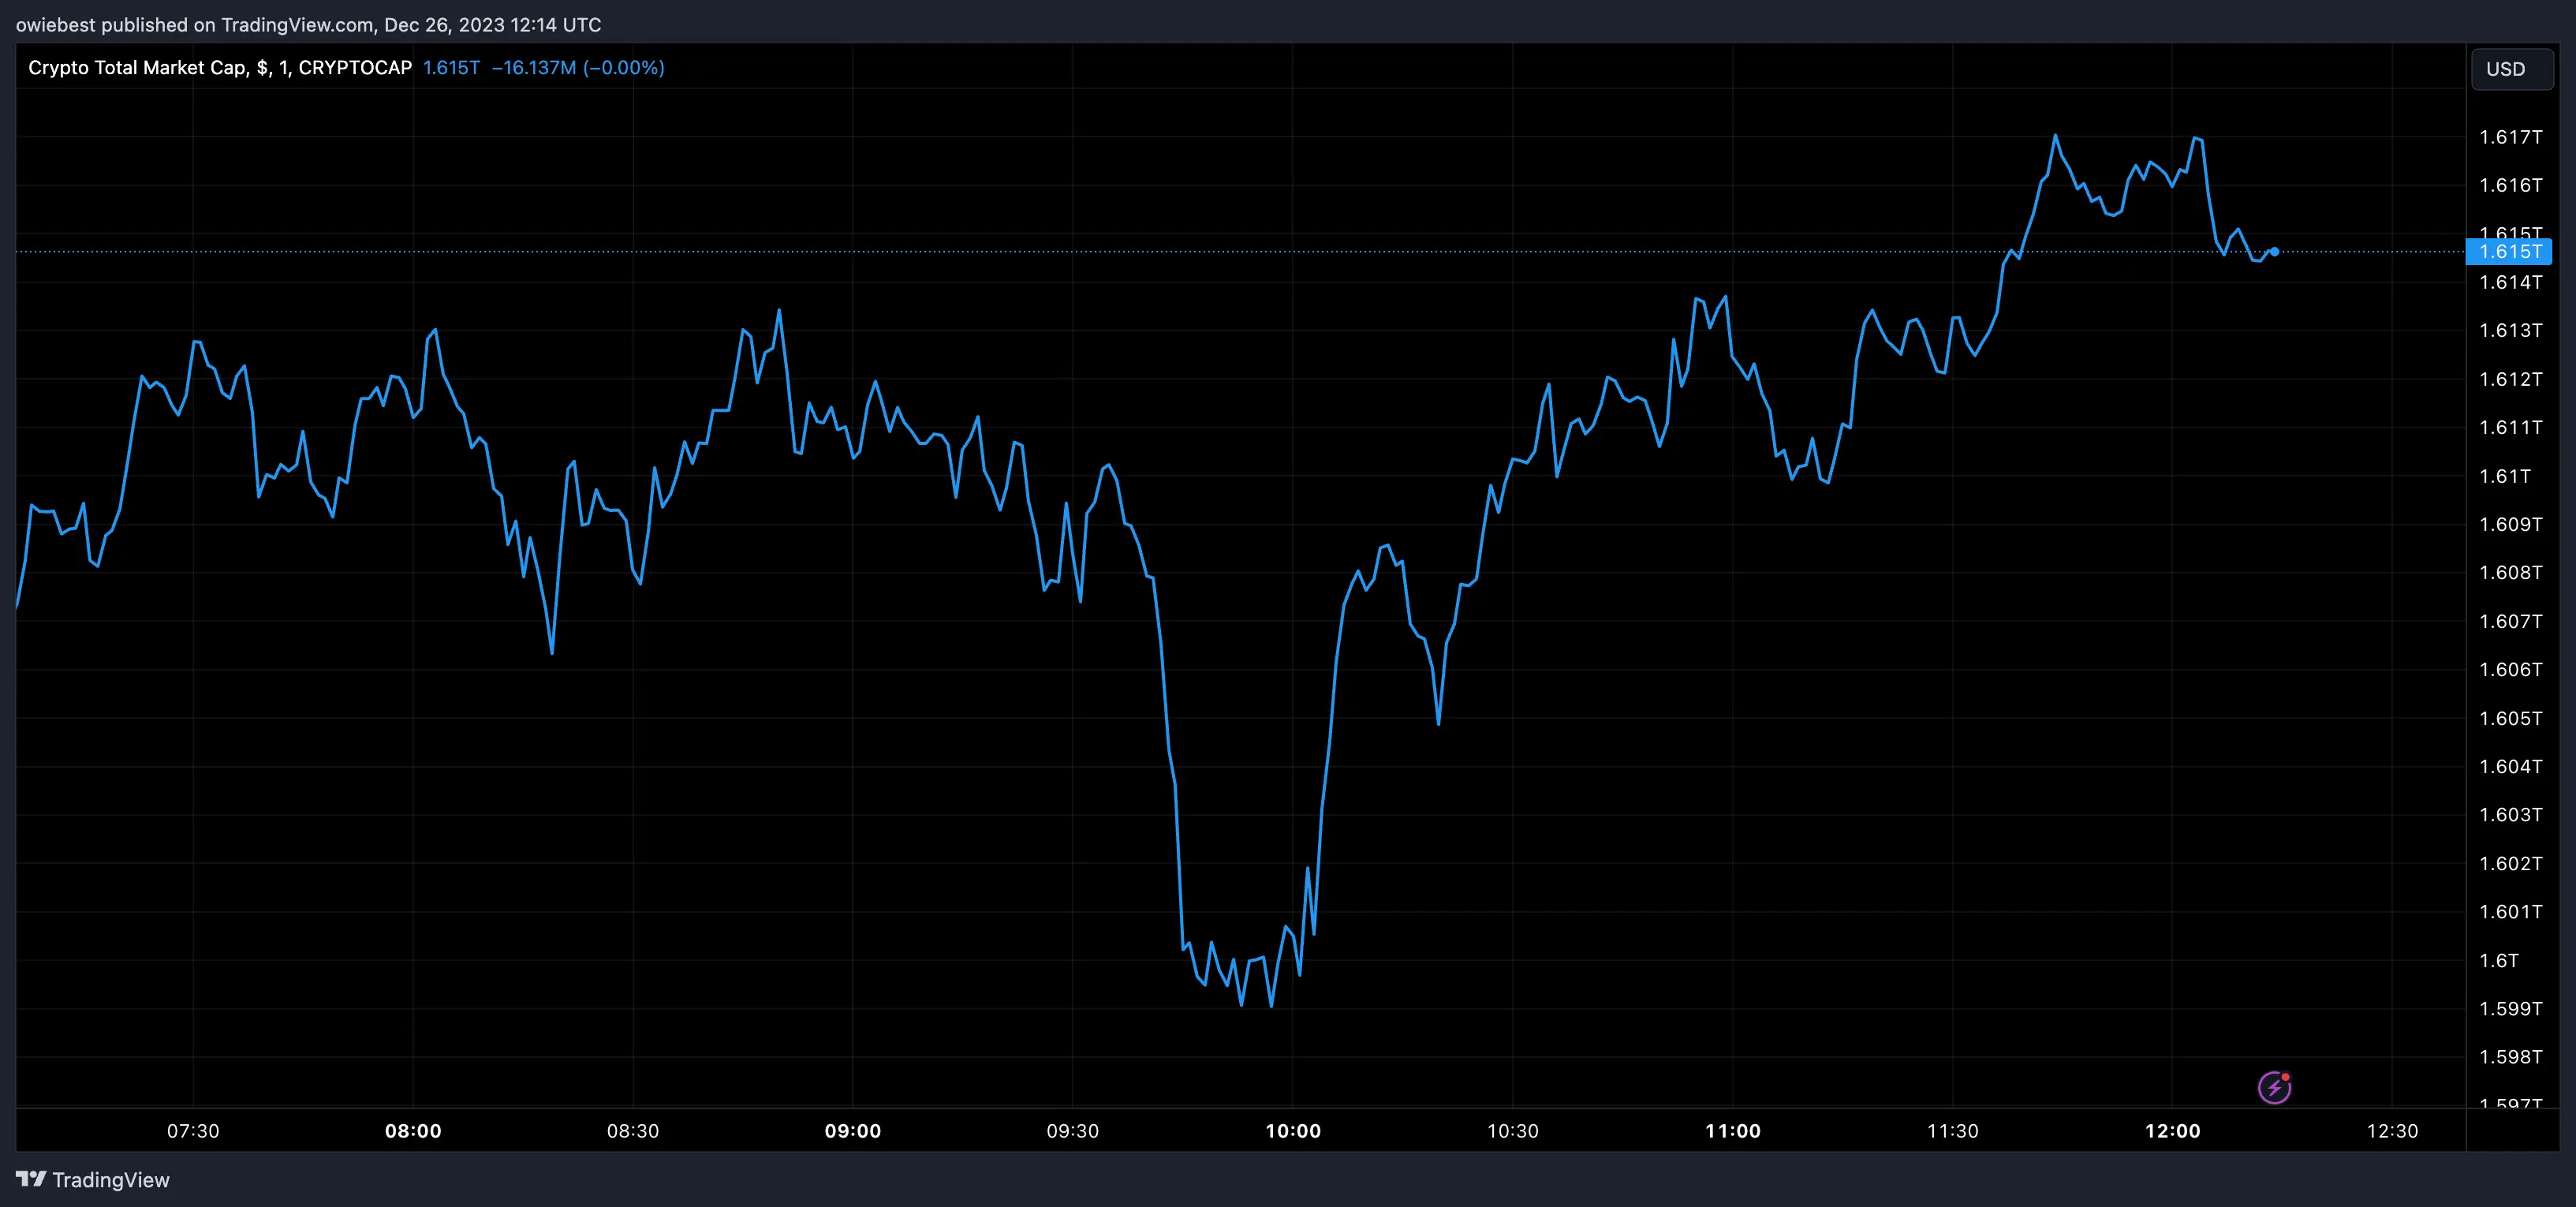Viewport: 2576px width, 1207px height.
Task: Click the CRYPTOCAP source label in the legend
Action: (355, 68)
